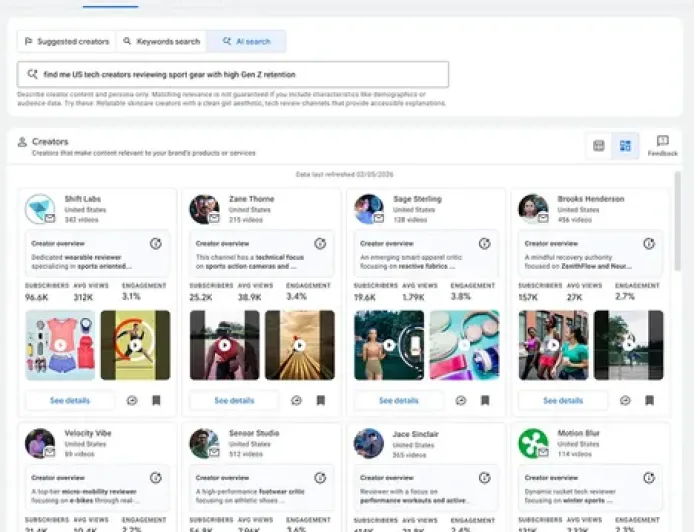Click the Motion Blur creator name
The image size is (694, 532).
pos(578,433)
